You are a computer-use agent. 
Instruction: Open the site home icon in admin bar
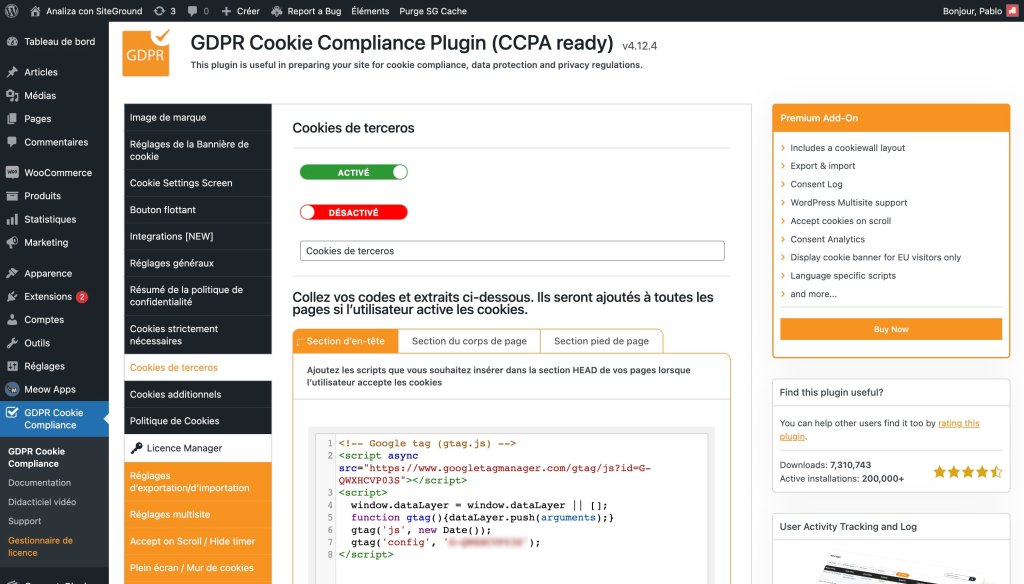click(35, 10)
